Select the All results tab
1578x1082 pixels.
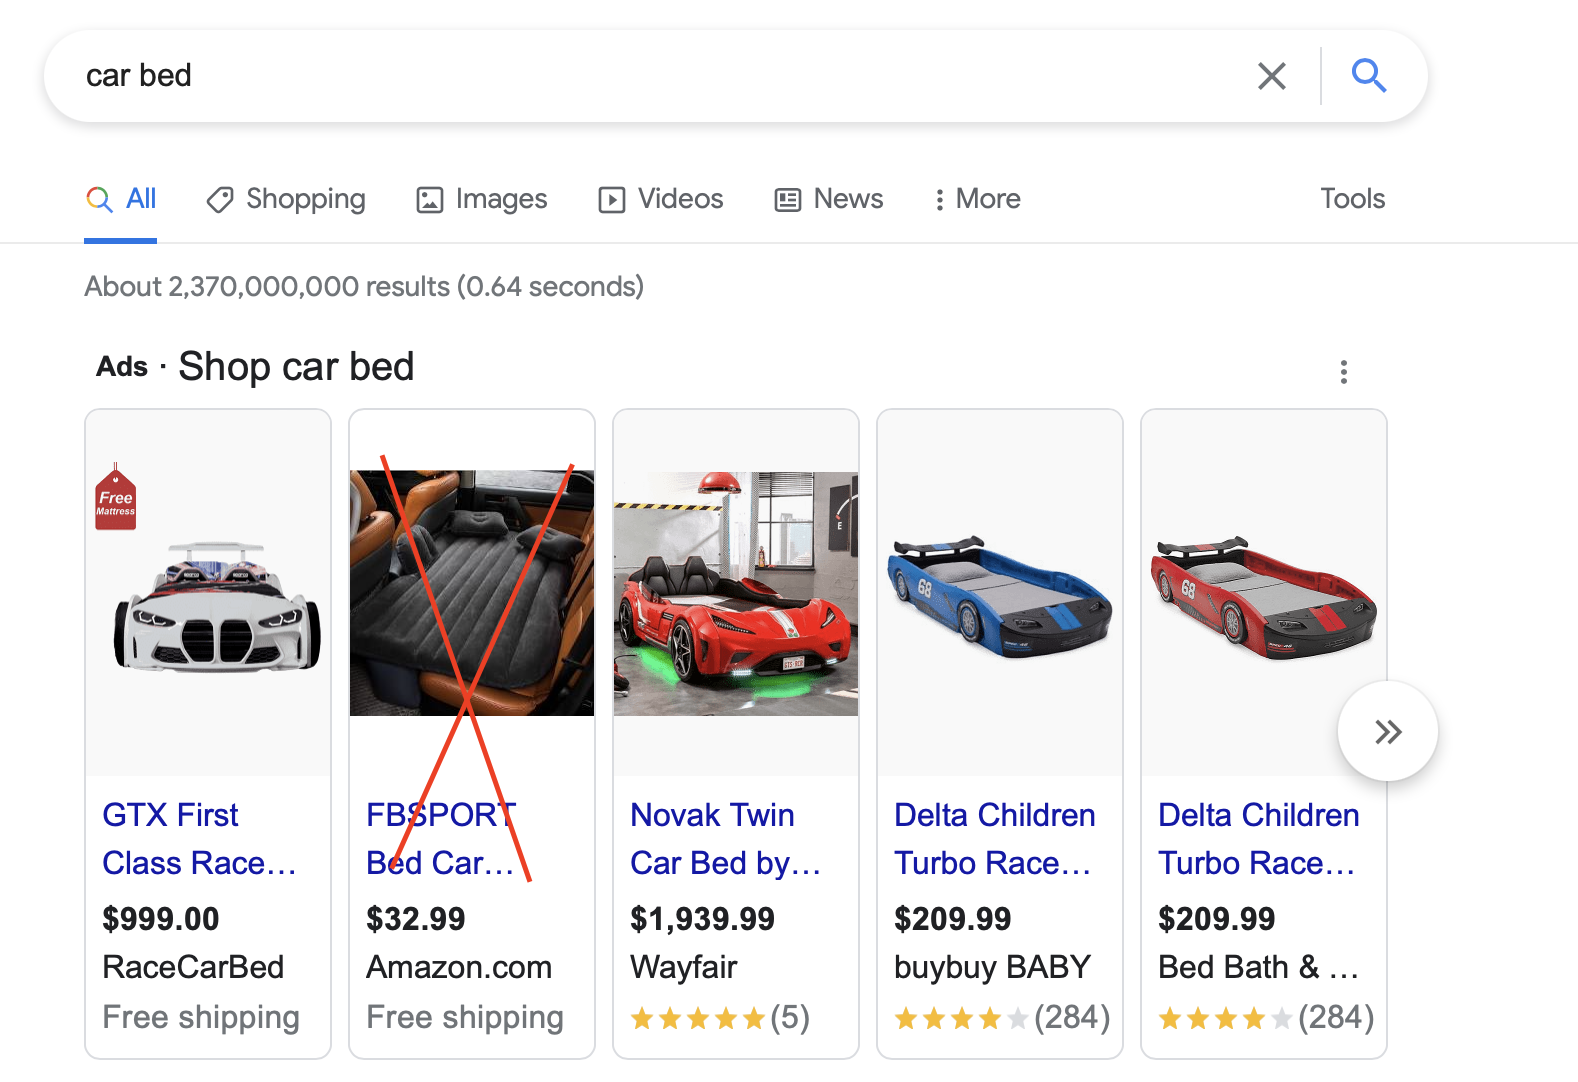click(x=122, y=199)
